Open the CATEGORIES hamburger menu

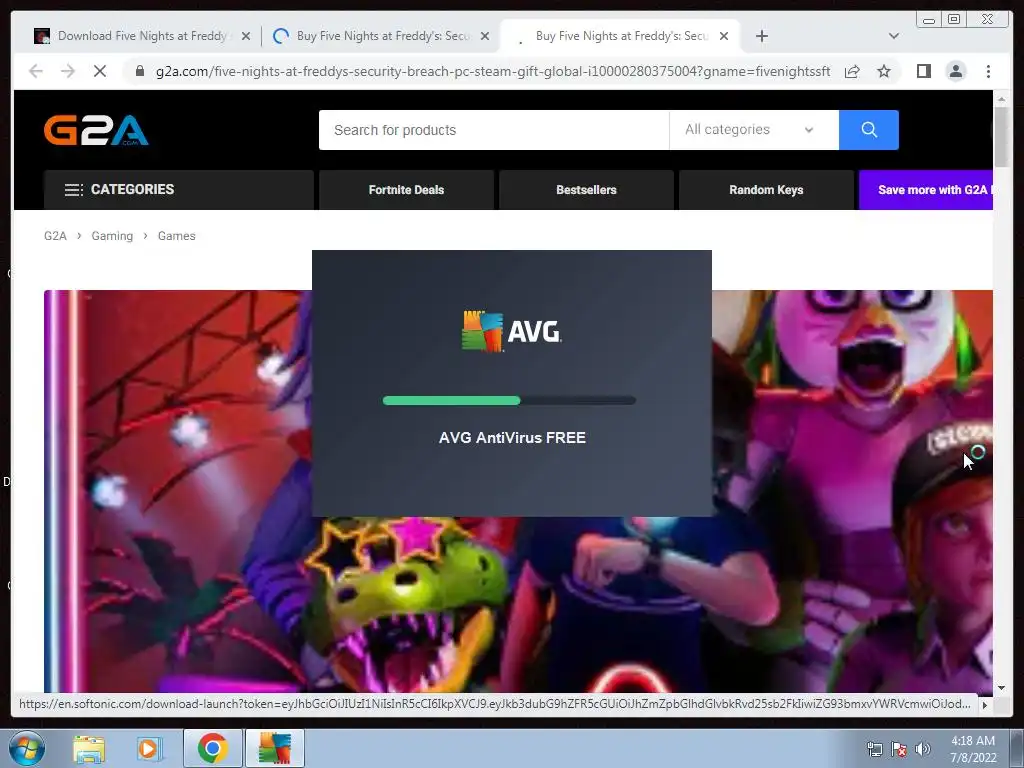(x=178, y=189)
